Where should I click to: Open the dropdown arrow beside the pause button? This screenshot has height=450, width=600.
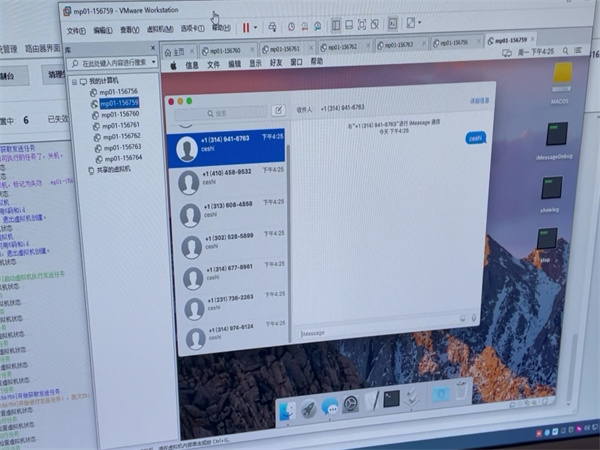[257, 26]
